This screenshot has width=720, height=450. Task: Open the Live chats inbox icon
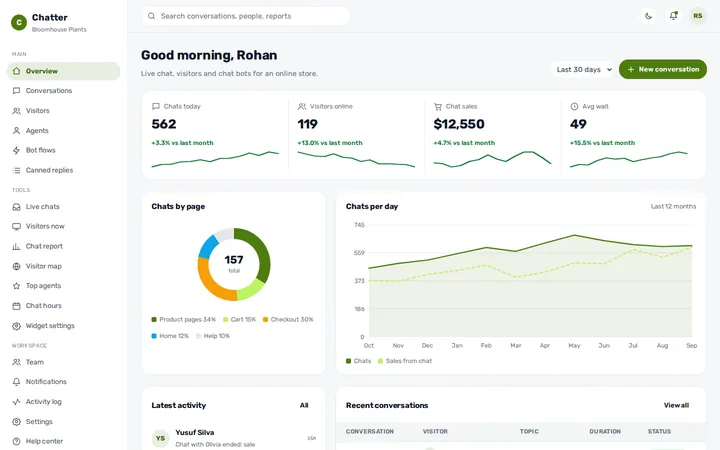[17, 207]
